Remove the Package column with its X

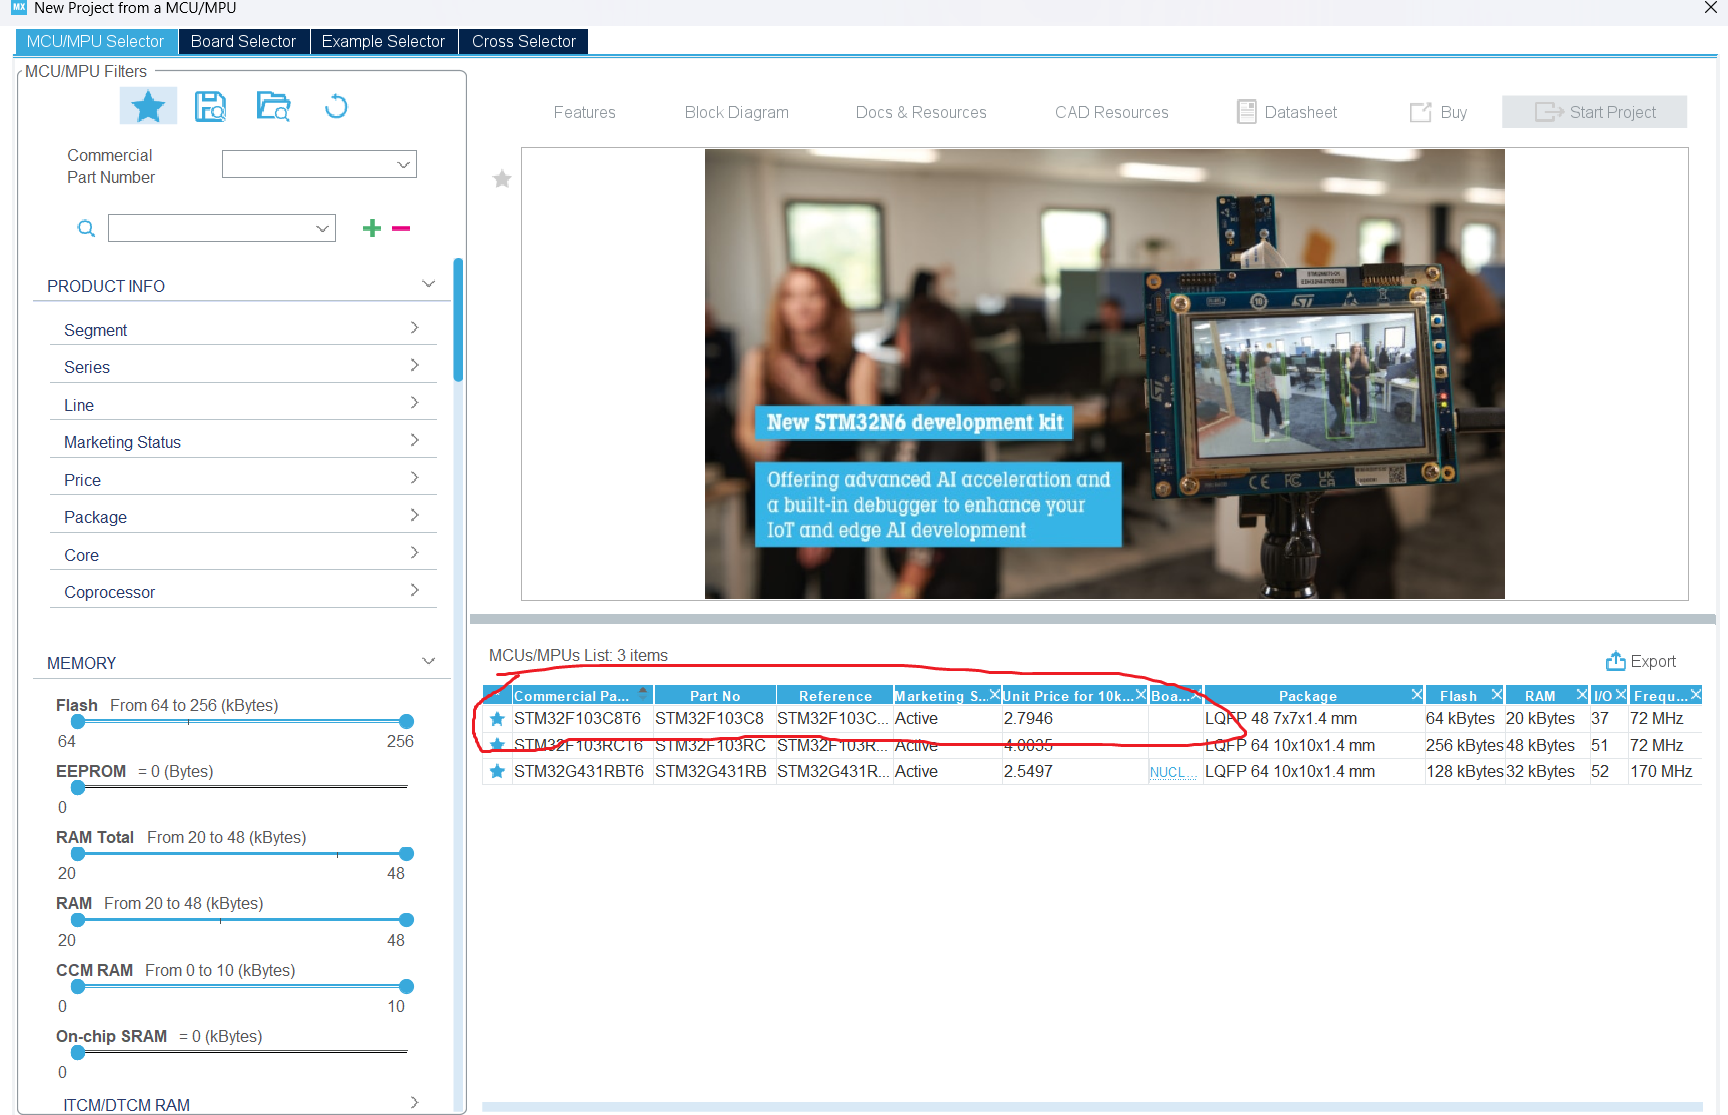[x=1417, y=694]
